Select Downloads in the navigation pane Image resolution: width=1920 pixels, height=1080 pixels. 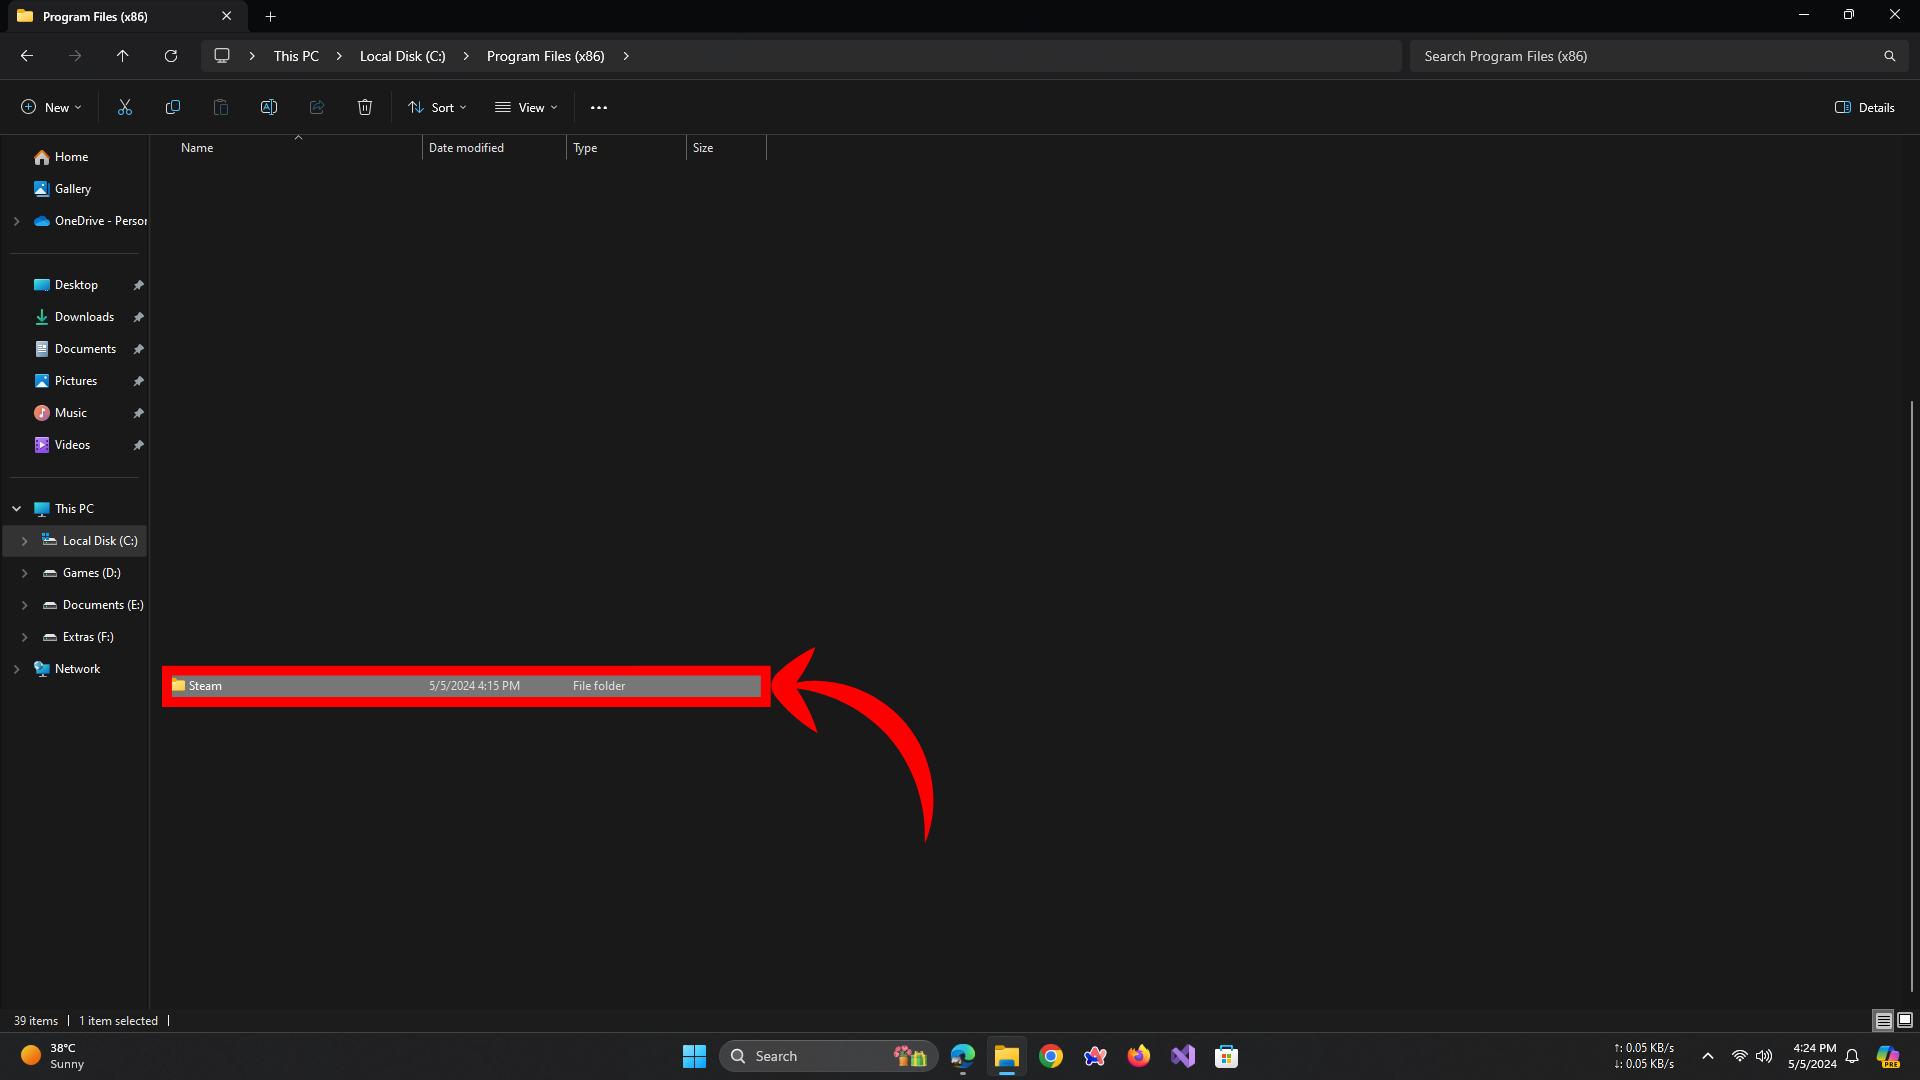point(84,317)
